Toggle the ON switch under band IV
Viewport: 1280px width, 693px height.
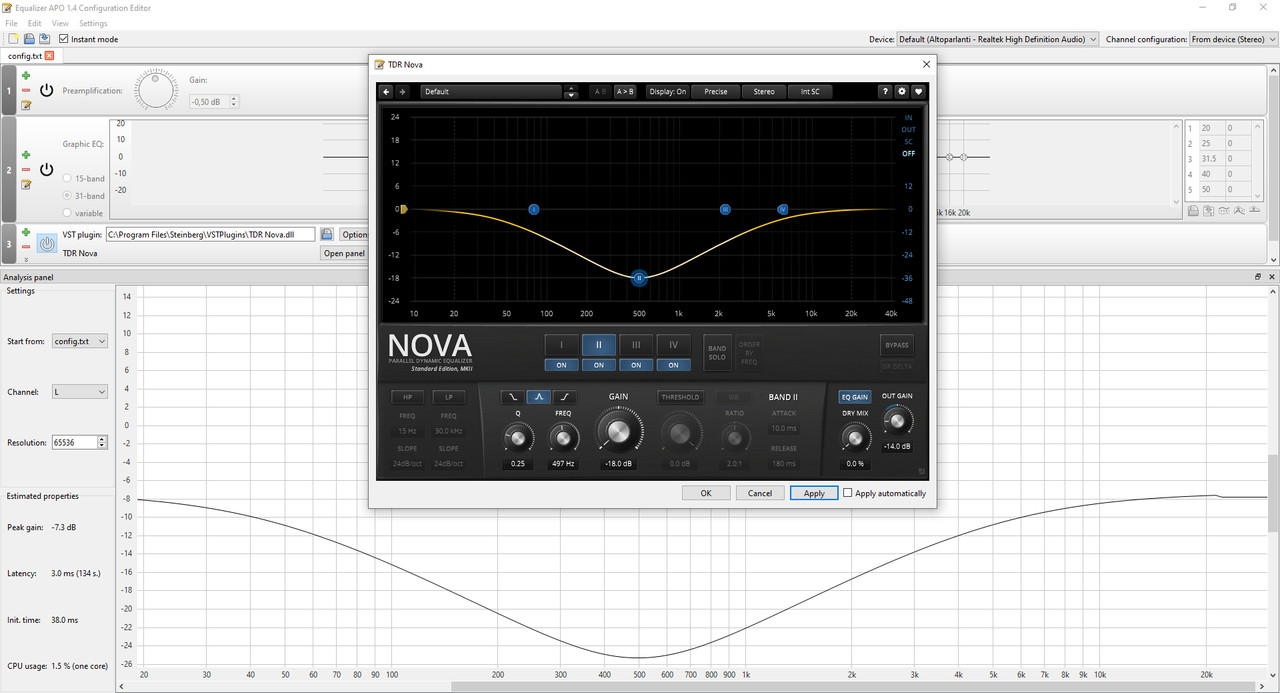673,365
